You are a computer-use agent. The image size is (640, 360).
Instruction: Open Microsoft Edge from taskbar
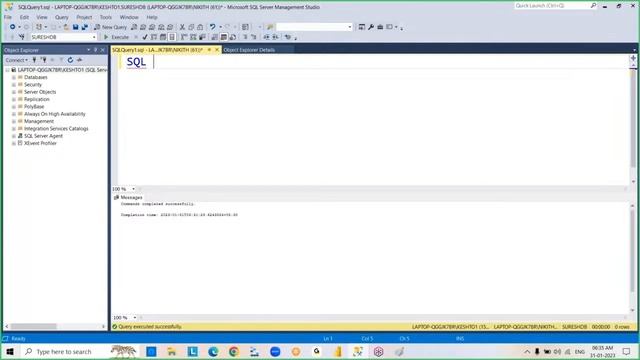tap(213, 351)
